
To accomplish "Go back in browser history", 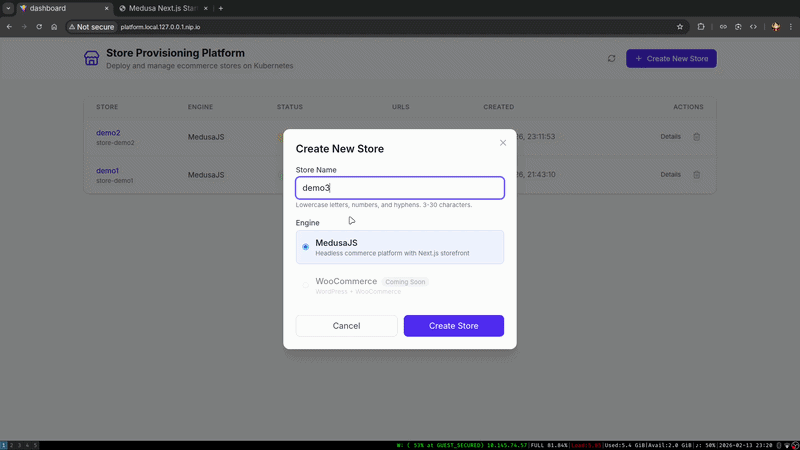I will (x=9, y=27).
